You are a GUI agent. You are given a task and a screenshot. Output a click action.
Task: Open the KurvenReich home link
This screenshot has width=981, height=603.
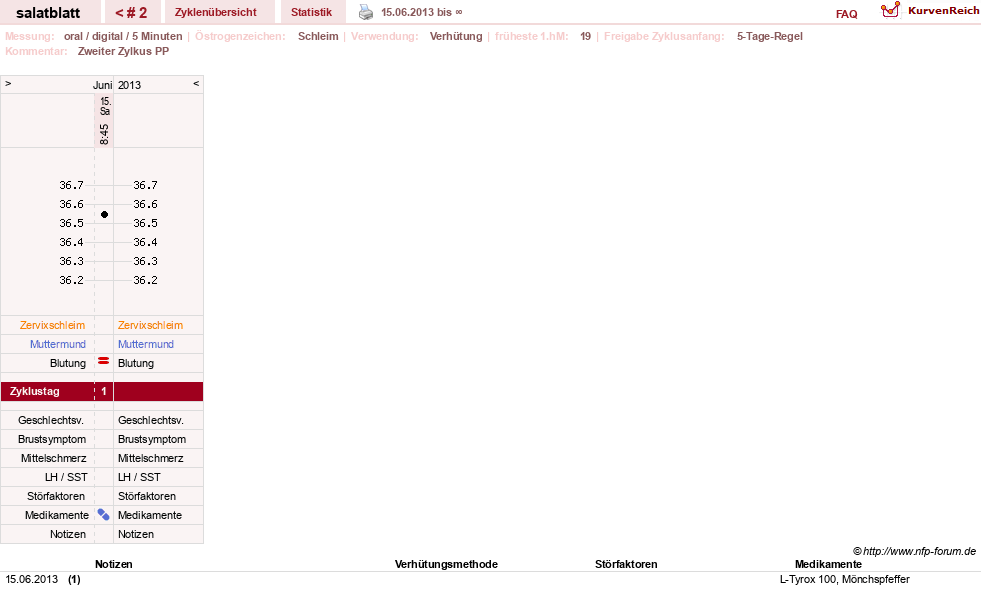point(943,11)
